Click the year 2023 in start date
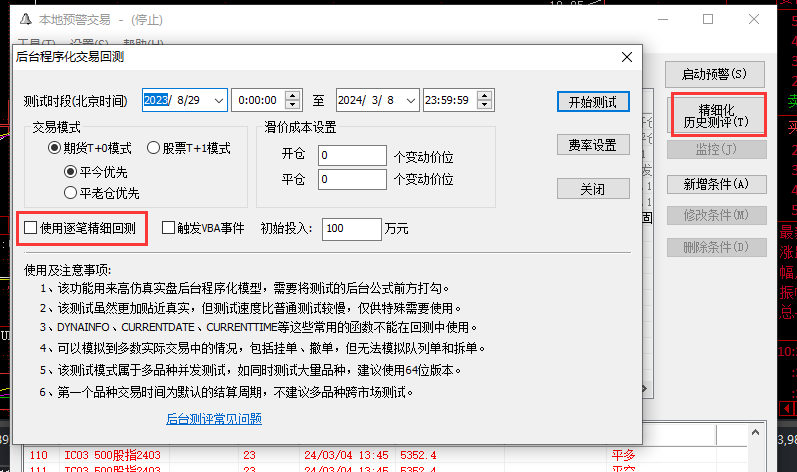The image size is (797, 472). click(156, 100)
